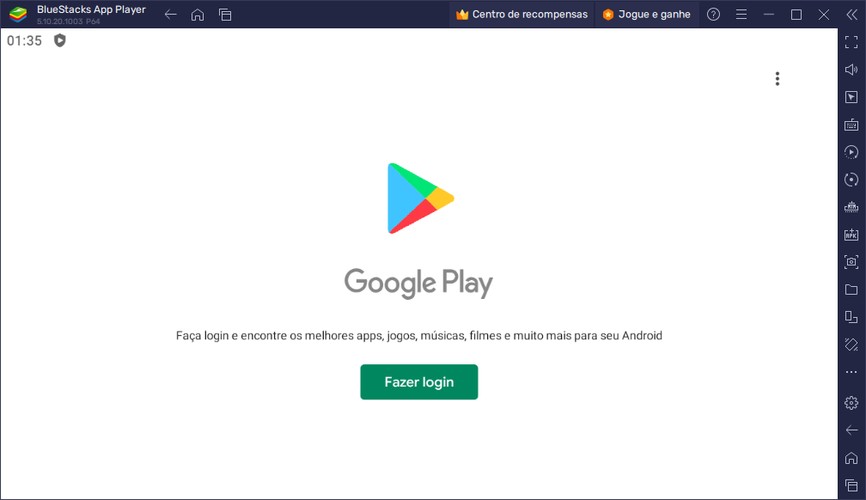This screenshot has width=866, height=500.
Task: Open the three-dot overflow menu in Google Play
Action: point(777,79)
